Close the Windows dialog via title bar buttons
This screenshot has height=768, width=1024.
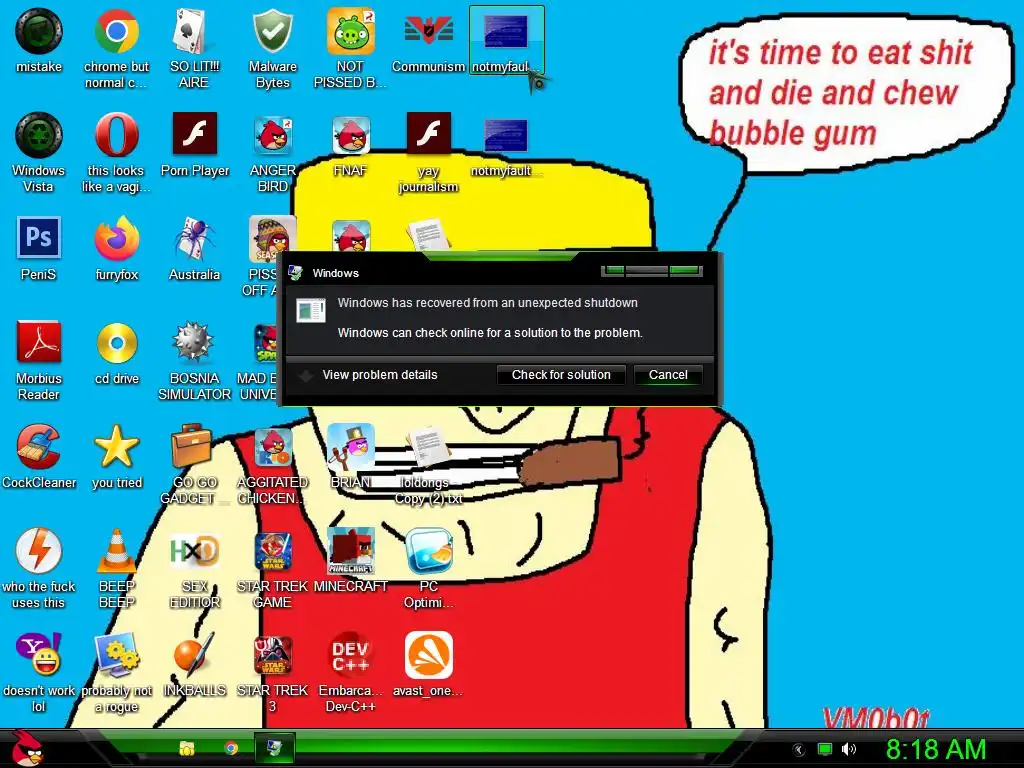(685, 270)
